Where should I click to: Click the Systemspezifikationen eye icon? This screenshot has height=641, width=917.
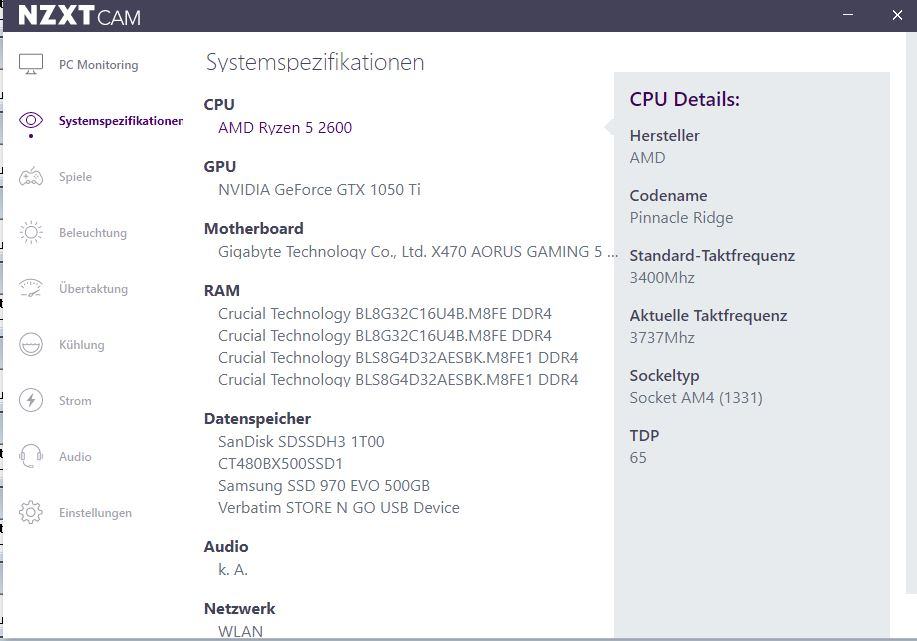[31, 120]
